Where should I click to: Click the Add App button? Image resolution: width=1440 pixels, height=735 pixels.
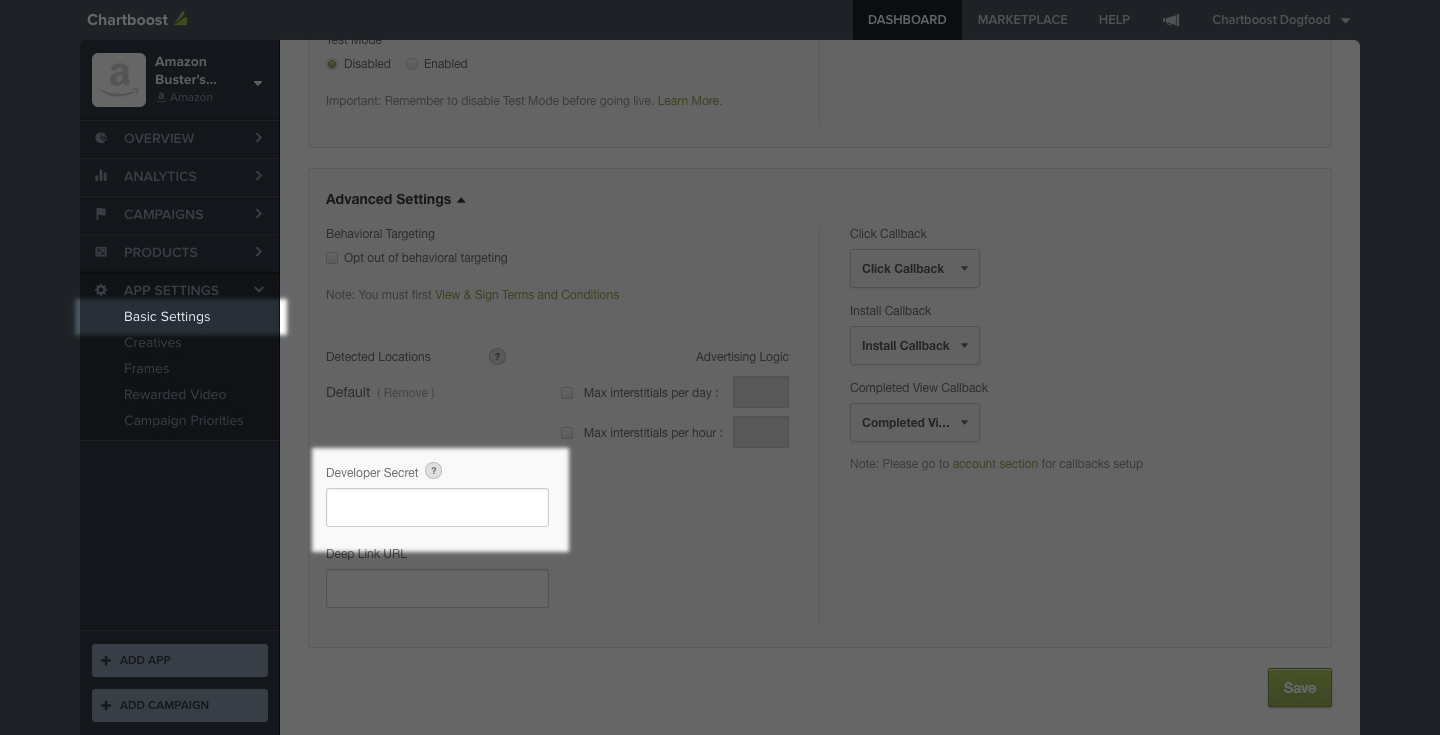pos(180,660)
